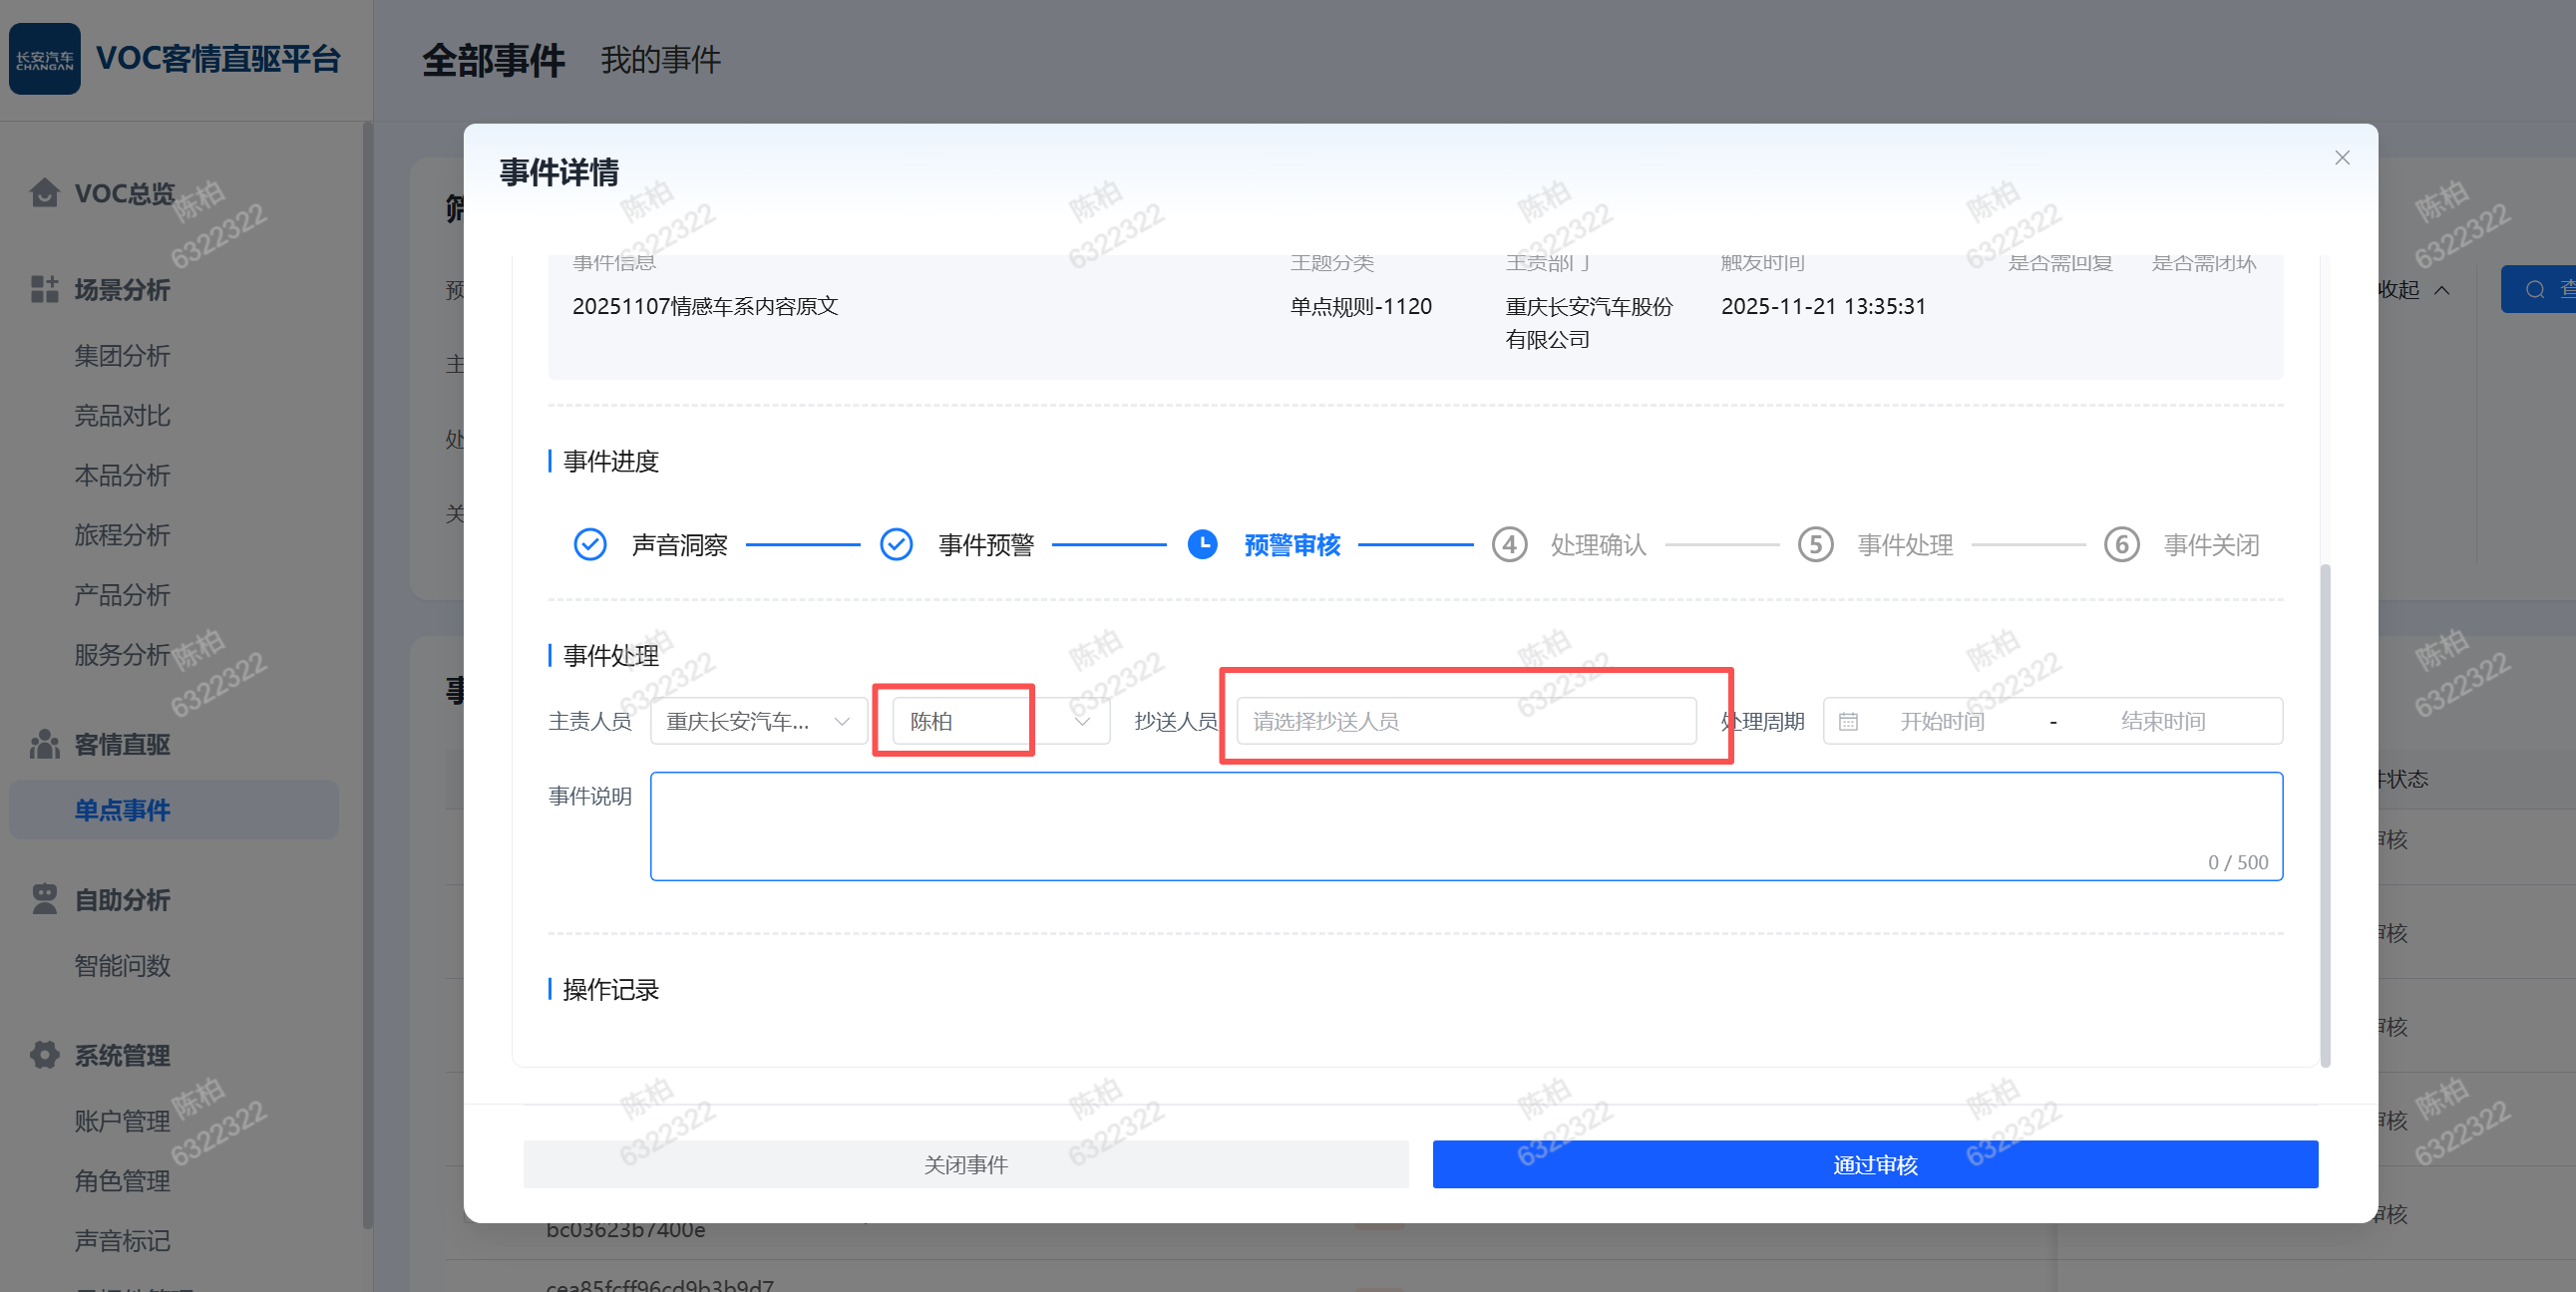Click the 系统管理 gear icon
Viewport: 2576px width, 1292px height.
(44, 1054)
